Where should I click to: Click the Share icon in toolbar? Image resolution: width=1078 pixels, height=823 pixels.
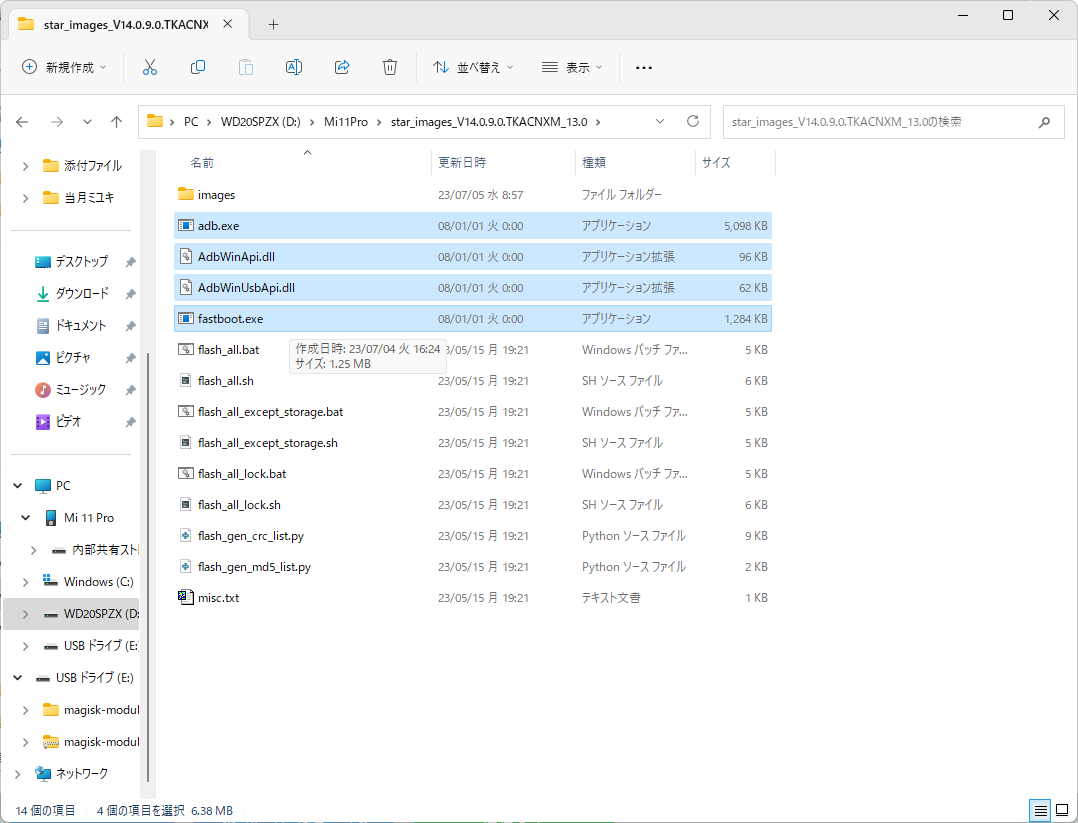(x=342, y=67)
